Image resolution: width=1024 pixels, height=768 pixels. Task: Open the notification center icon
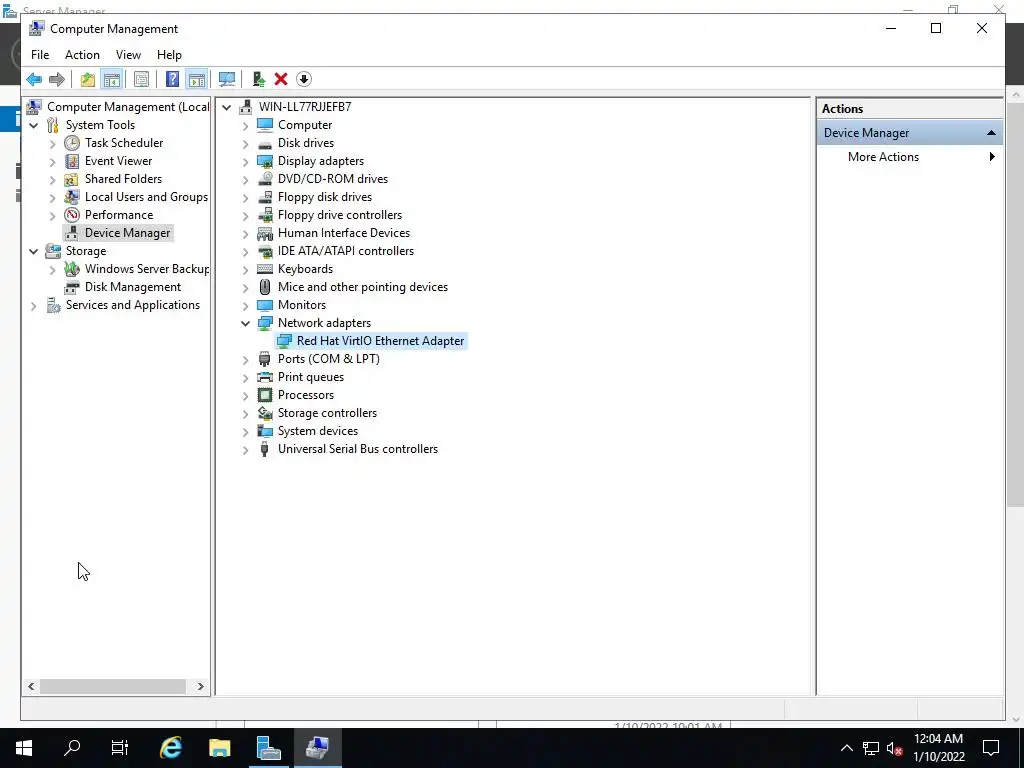991,748
